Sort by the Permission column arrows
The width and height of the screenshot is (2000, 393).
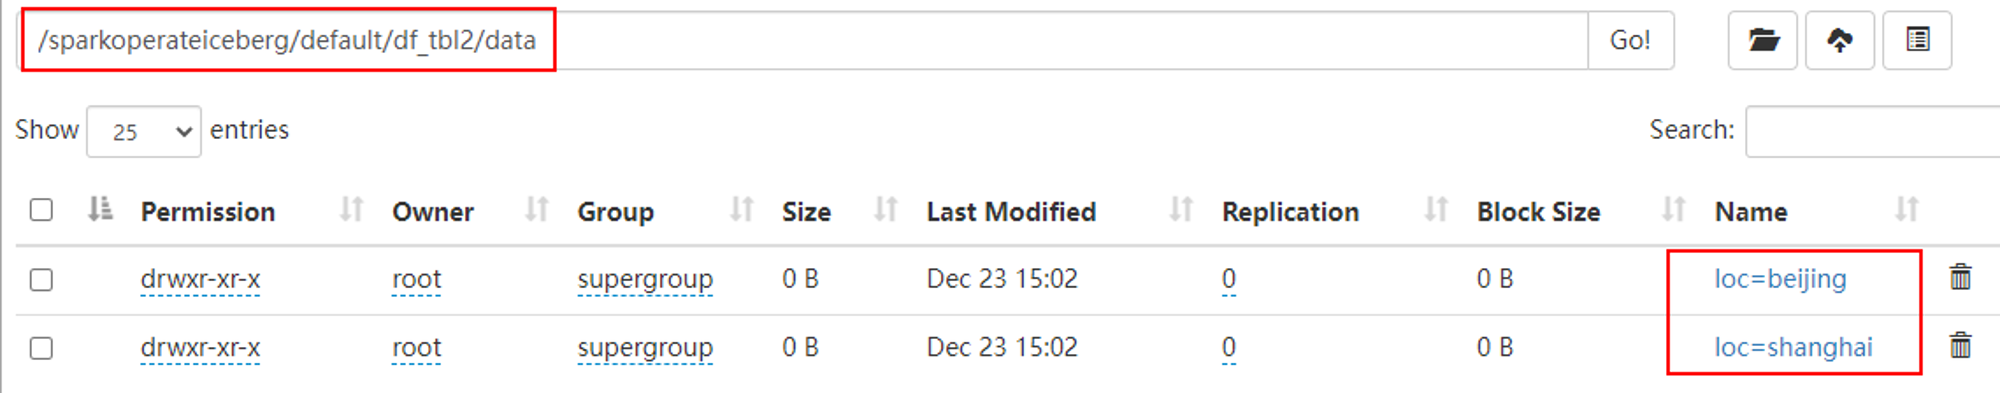[351, 210]
